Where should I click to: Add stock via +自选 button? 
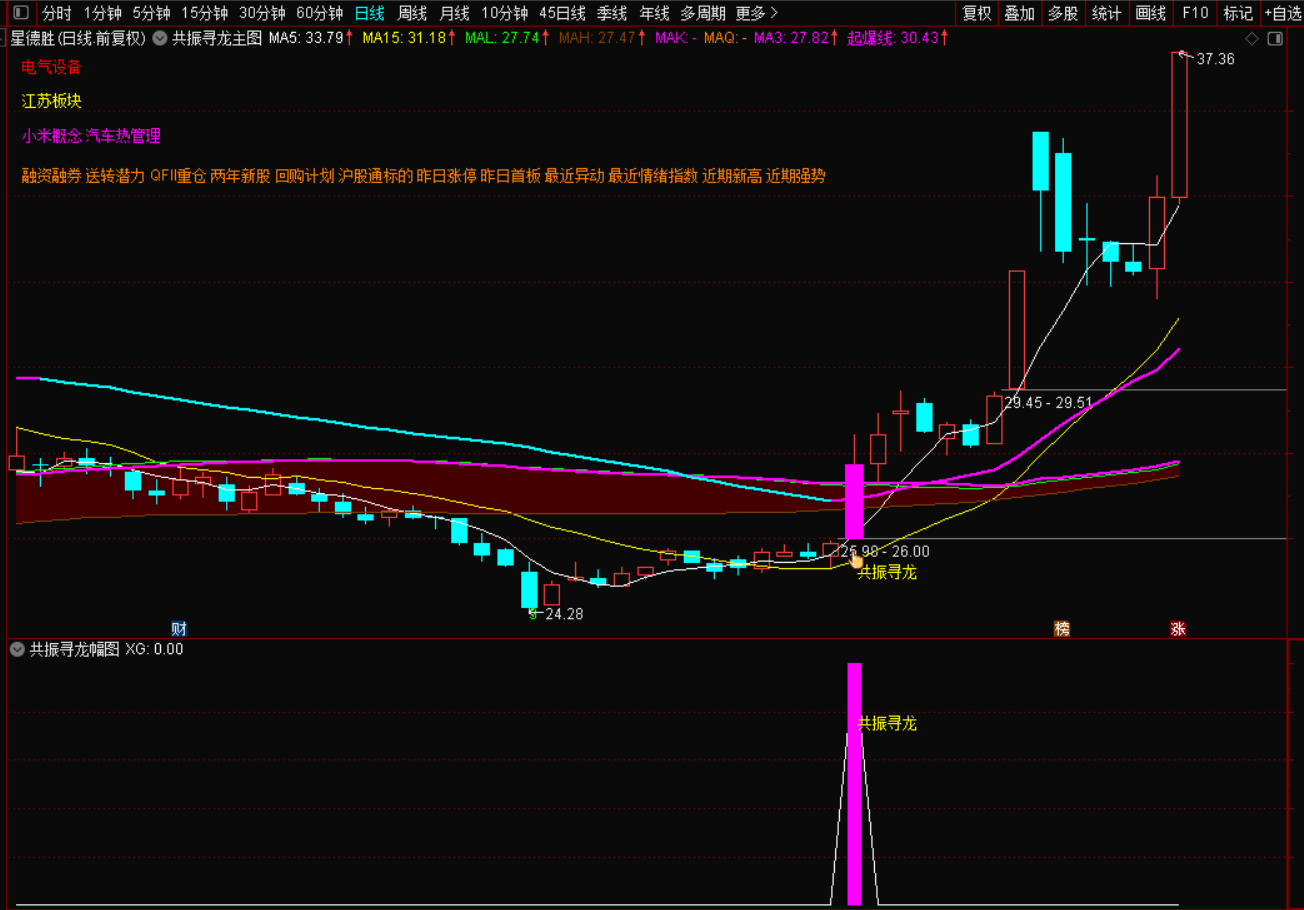[x=1281, y=13]
